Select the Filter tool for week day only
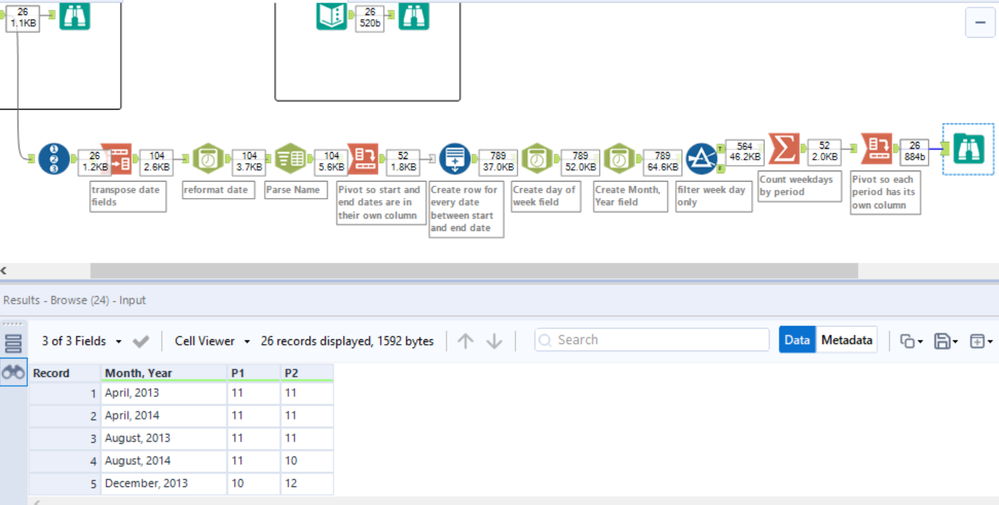This screenshot has width=999, height=505. pos(701,159)
